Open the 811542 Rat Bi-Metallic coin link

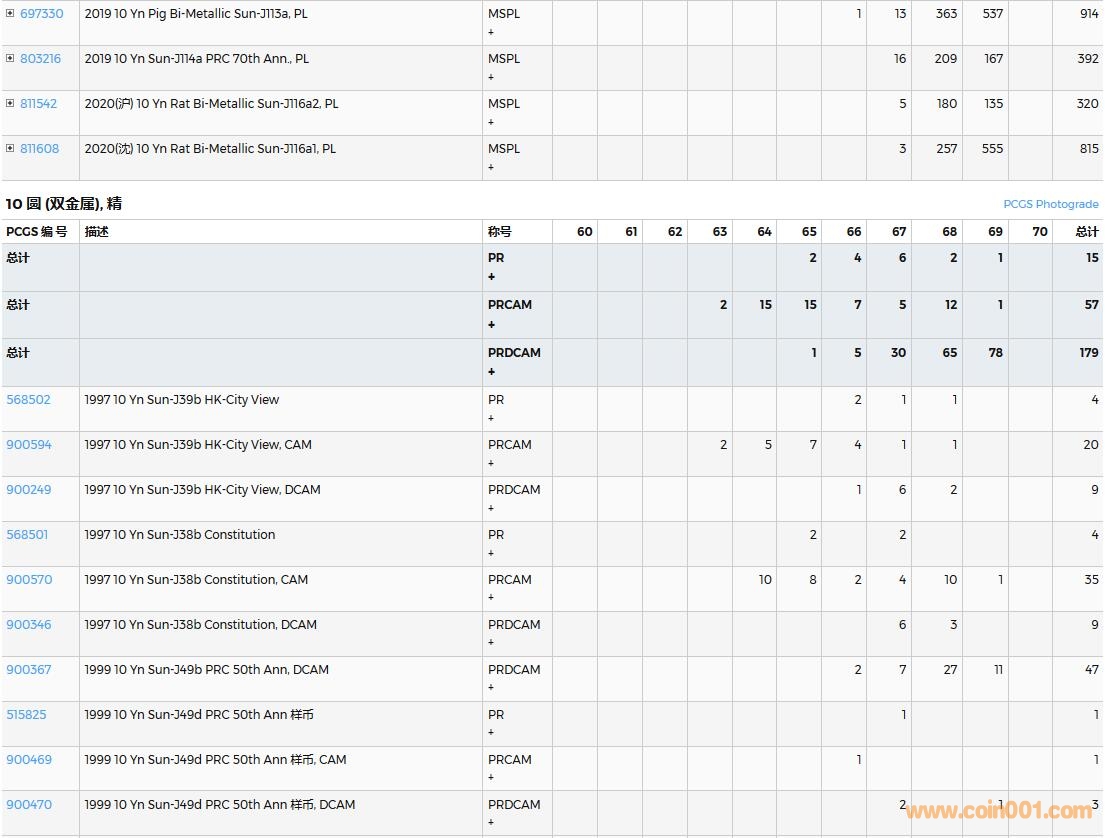[38, 104]
